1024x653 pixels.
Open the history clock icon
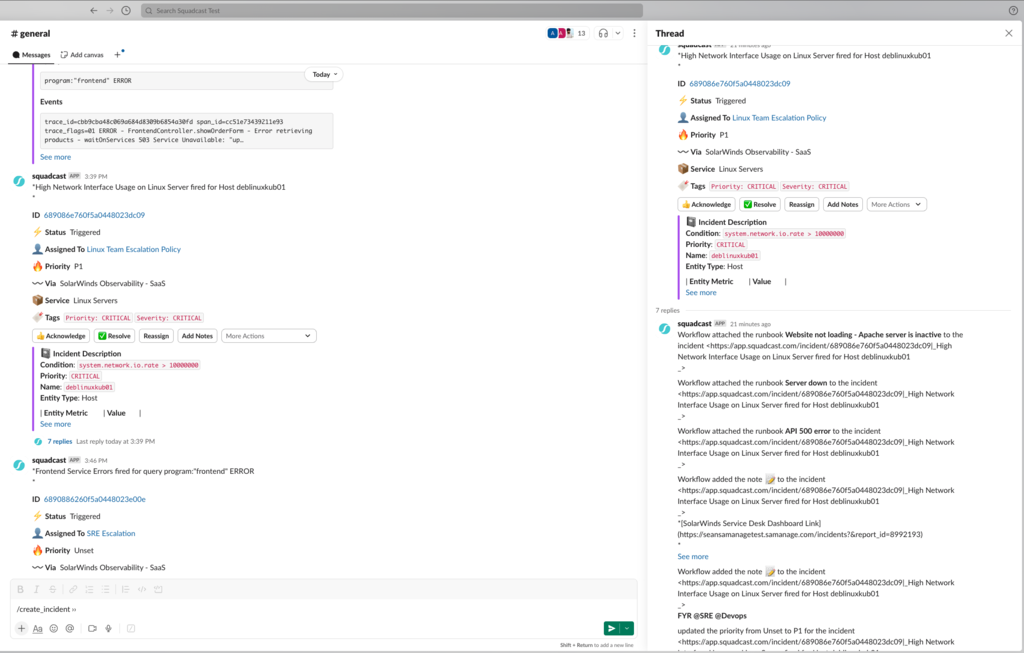[x=126, y=10]
